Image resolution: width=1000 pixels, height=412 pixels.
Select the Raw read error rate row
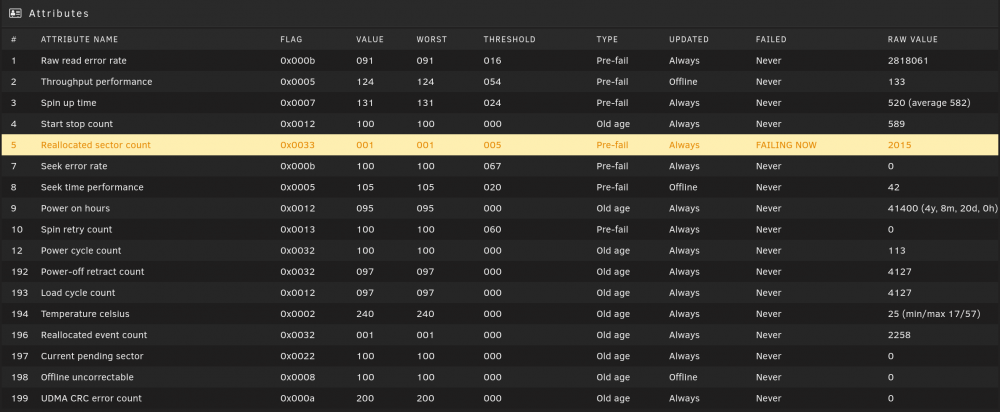pyautogui.click(x=500, y=61)
